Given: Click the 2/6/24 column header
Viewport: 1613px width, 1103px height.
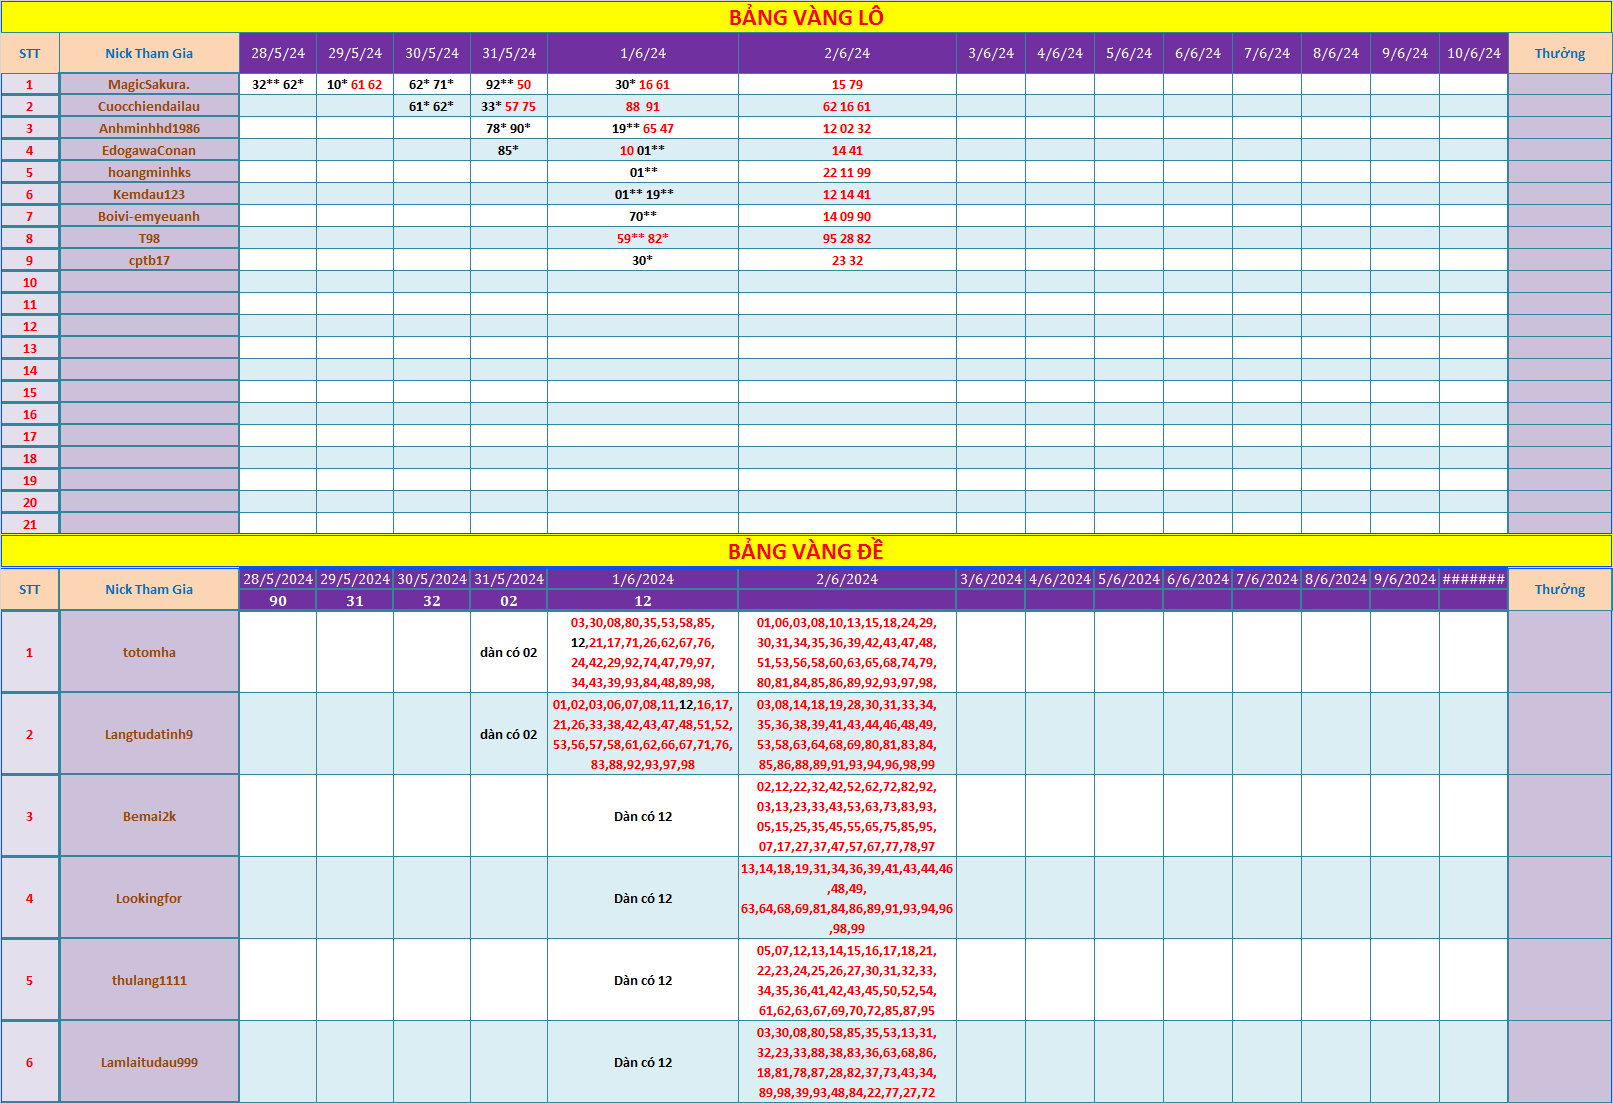Looking at the screenshot, I should point(847,53).
